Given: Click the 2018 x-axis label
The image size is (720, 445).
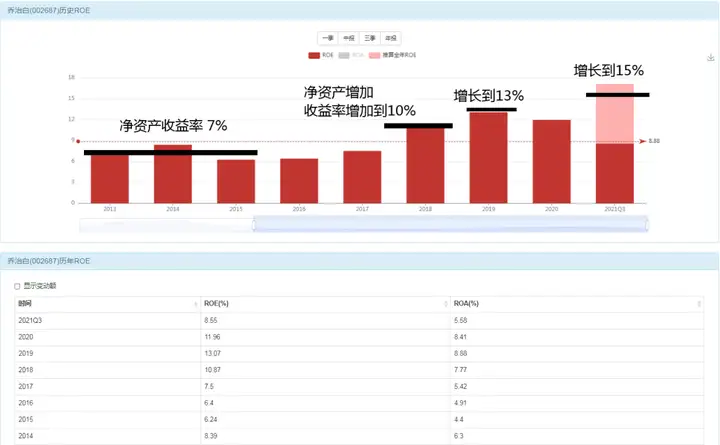Looking at the screenshot, I should [x=425, y=209].
